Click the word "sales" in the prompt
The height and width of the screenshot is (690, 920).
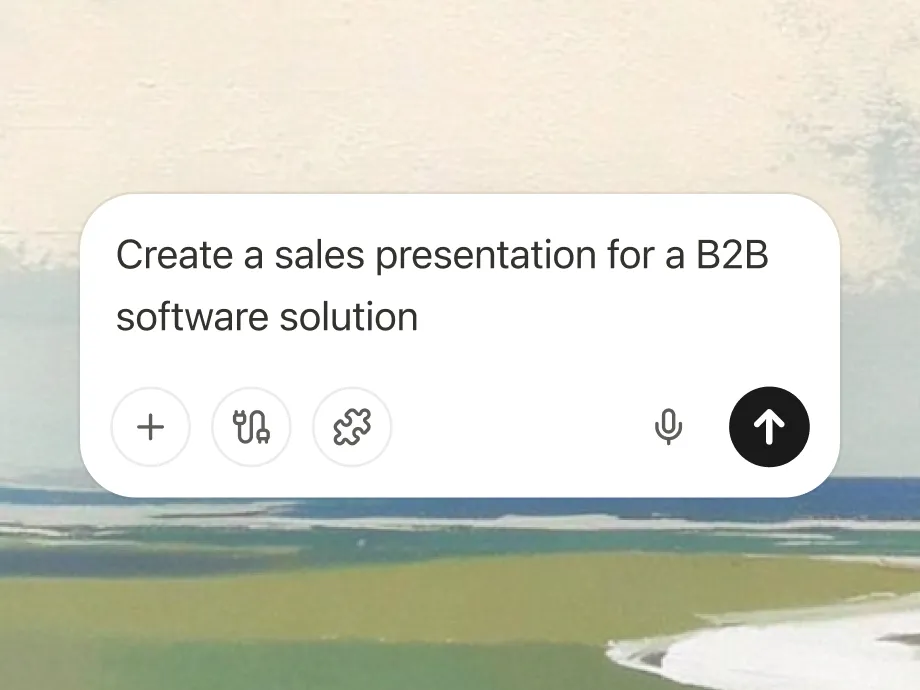coord(320,255)
